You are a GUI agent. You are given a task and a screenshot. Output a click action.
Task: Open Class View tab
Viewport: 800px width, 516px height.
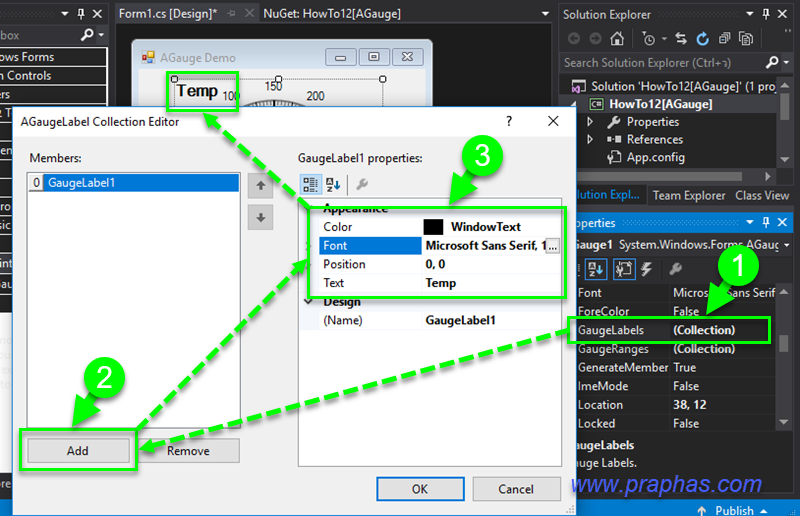762,195
